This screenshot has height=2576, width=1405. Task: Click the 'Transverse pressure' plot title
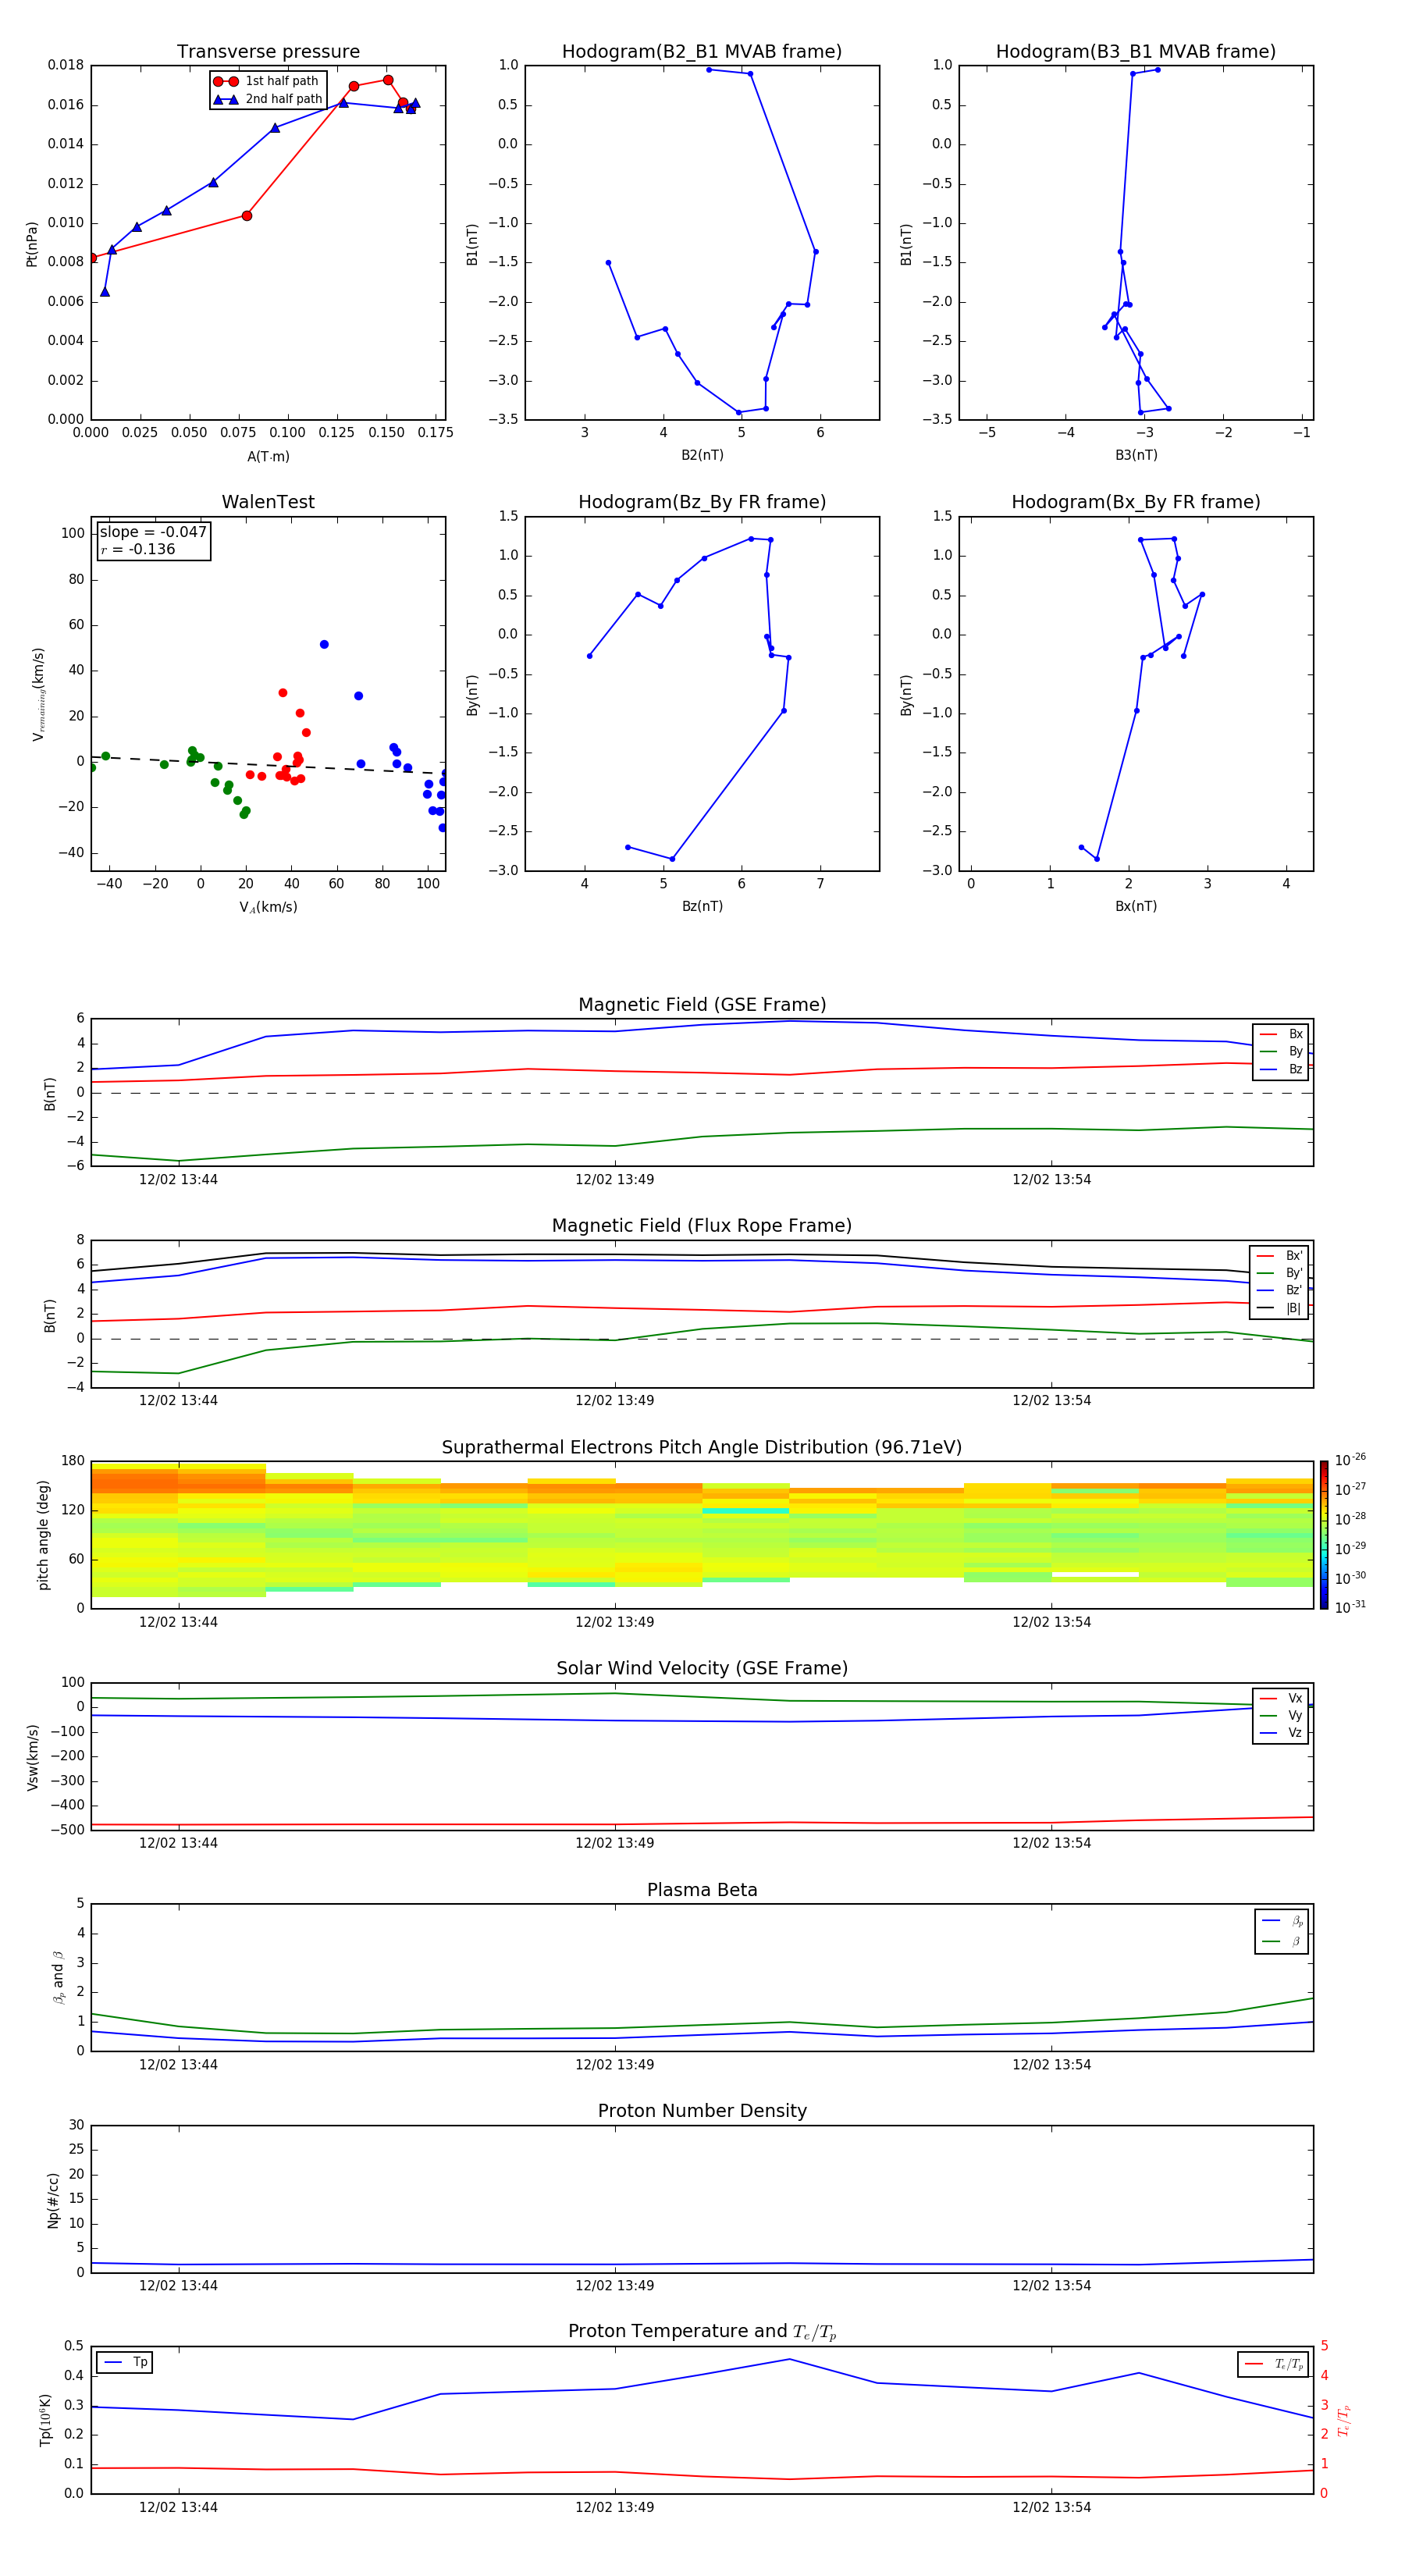tap(268, 52)
